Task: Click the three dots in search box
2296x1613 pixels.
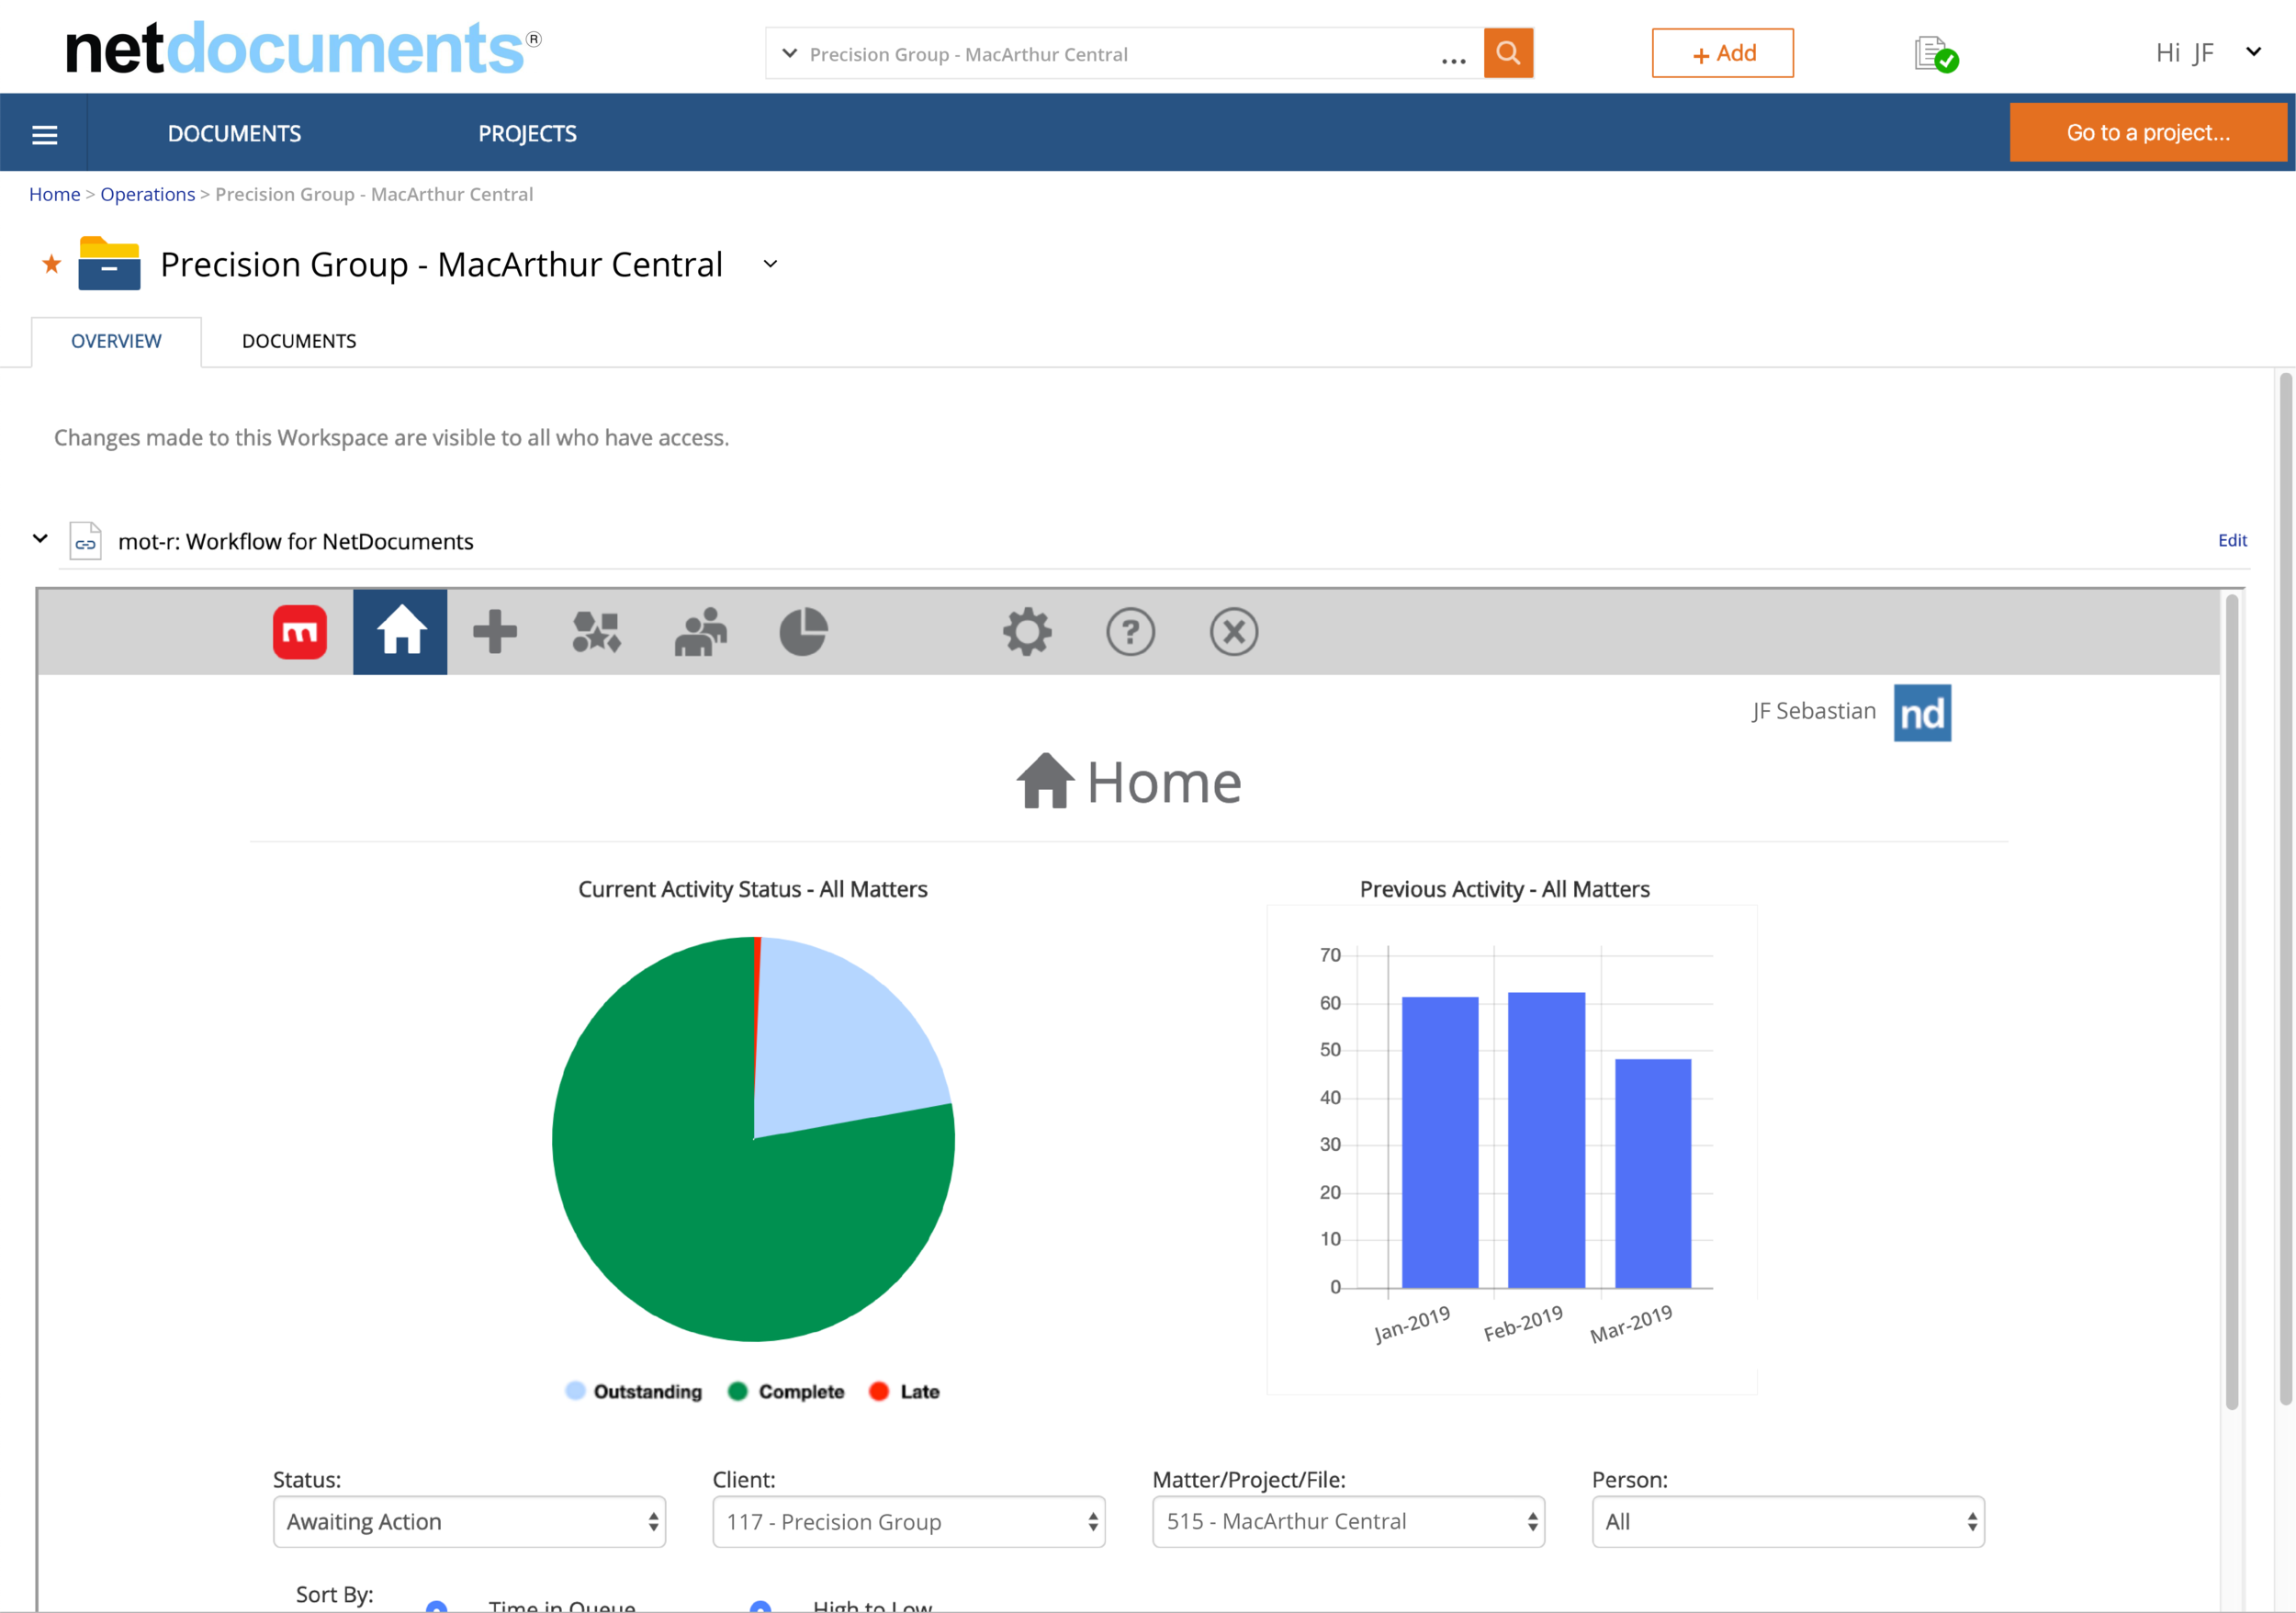Action: (x=1454, y=60)
